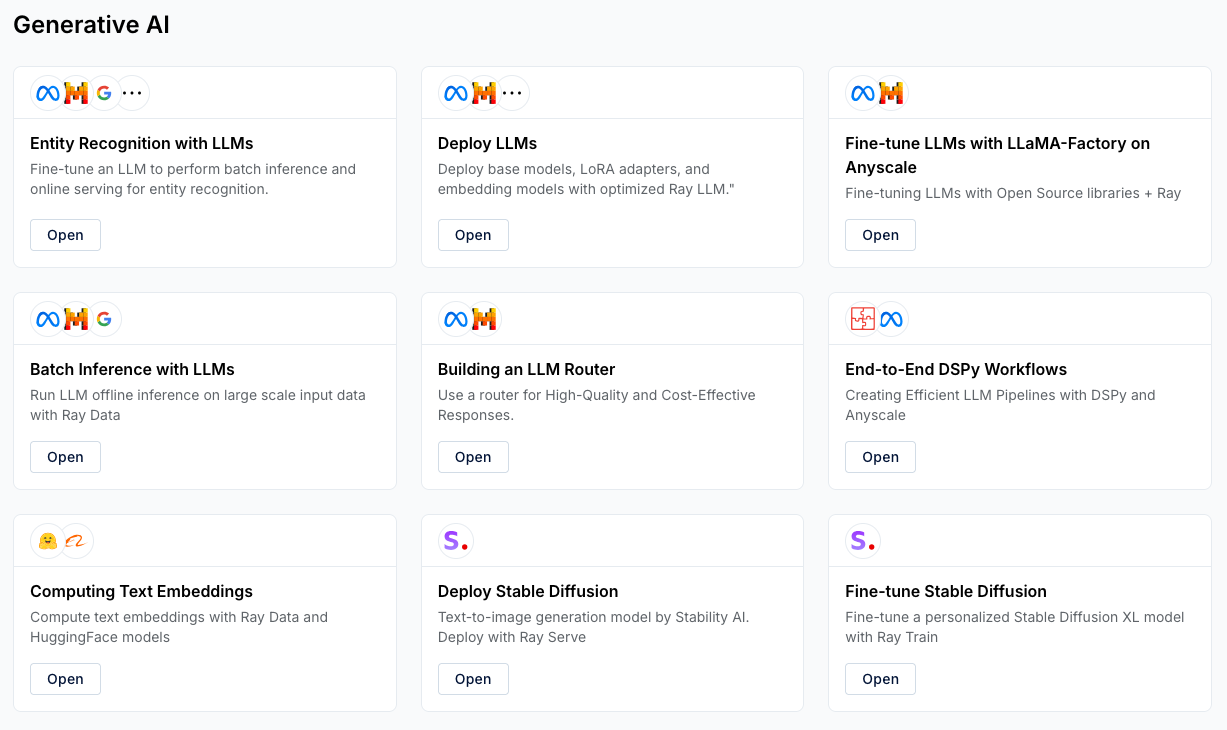Click the 'Generative AI' section heading
This screenshot has height=730, width=1227.
[91, 25]
